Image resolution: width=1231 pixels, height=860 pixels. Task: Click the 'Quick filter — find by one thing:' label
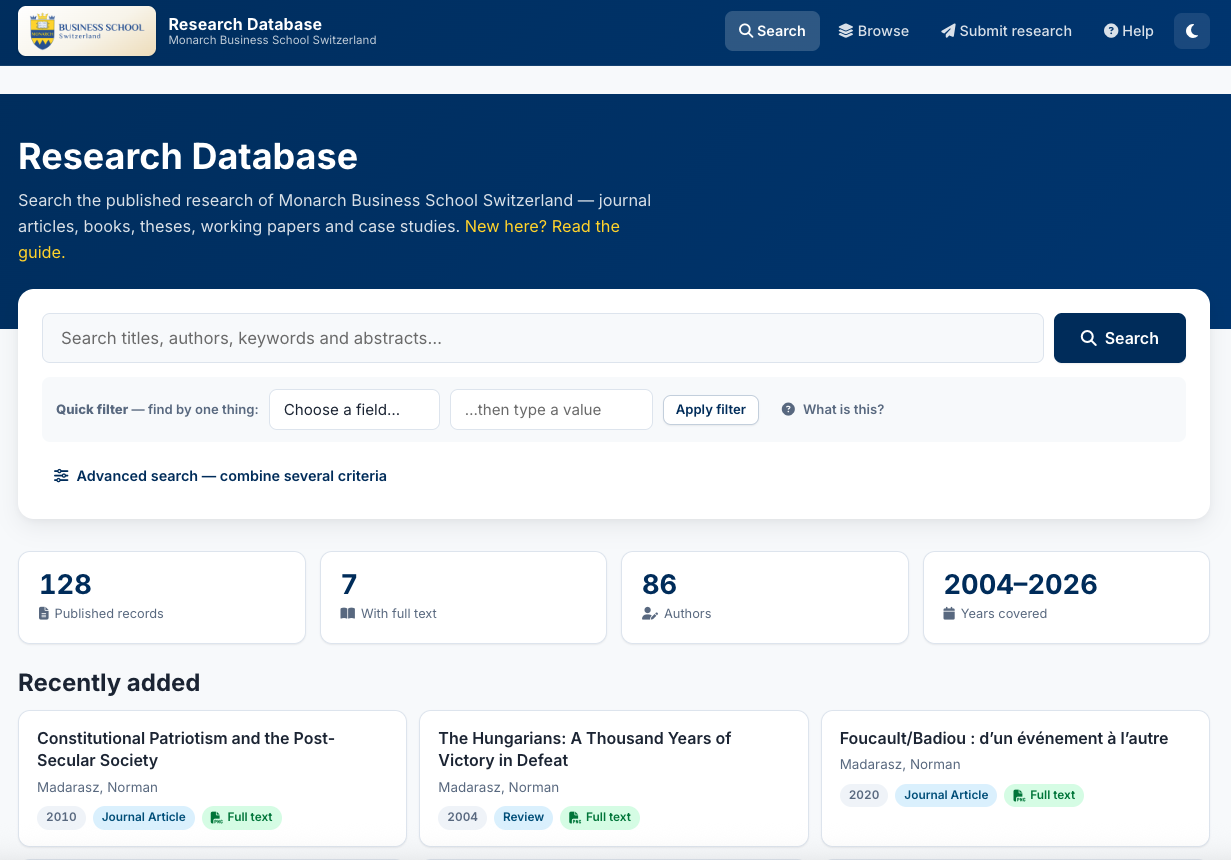(x=157, y=410)
